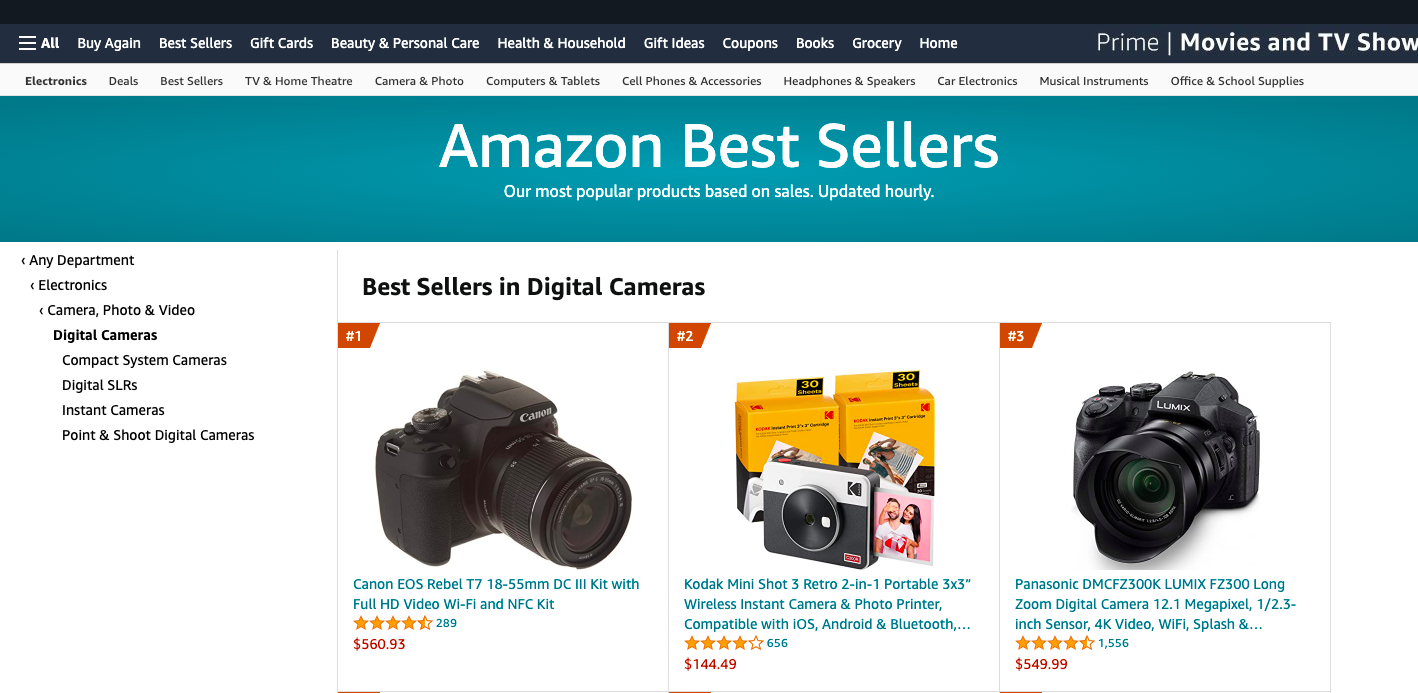Click the Kodak Mini Shot star rating

click(723, 643)
